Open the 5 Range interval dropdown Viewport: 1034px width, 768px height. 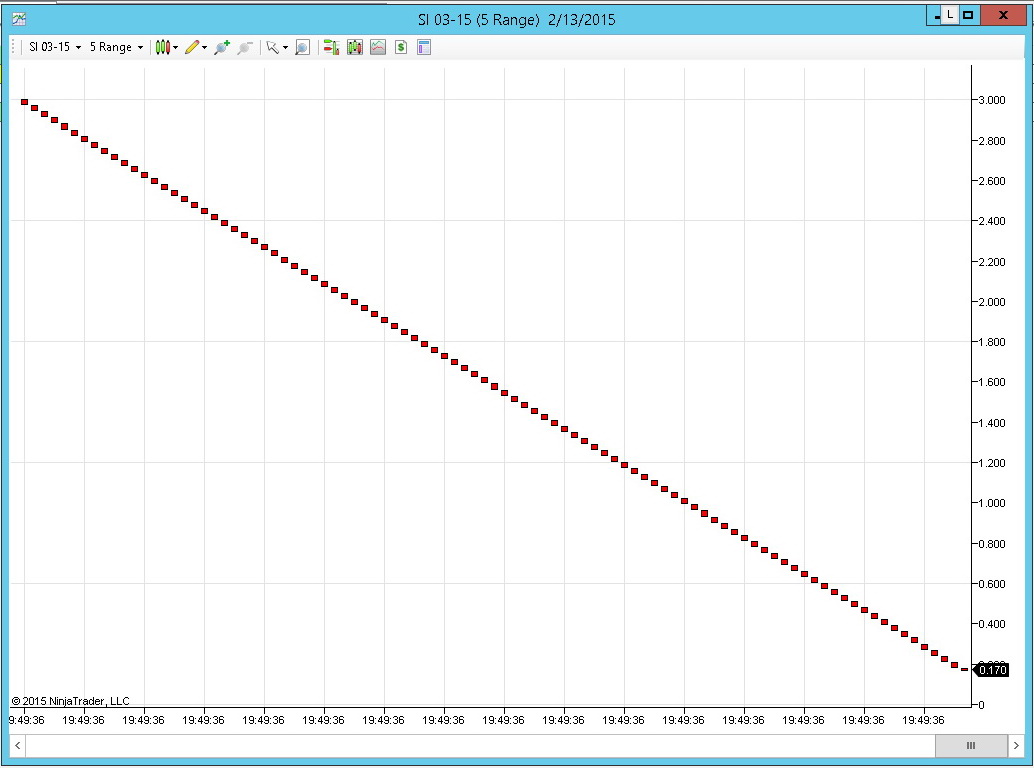point(116,47)
